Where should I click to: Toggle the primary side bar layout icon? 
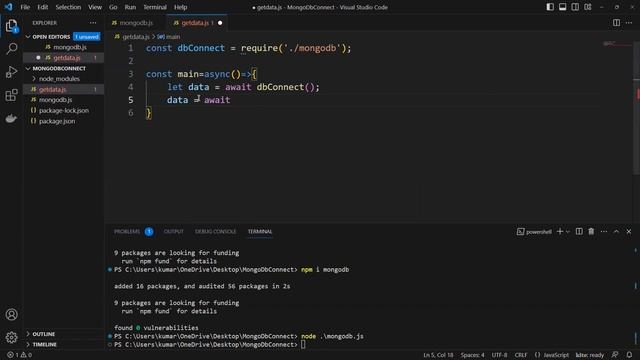[550, 7]
